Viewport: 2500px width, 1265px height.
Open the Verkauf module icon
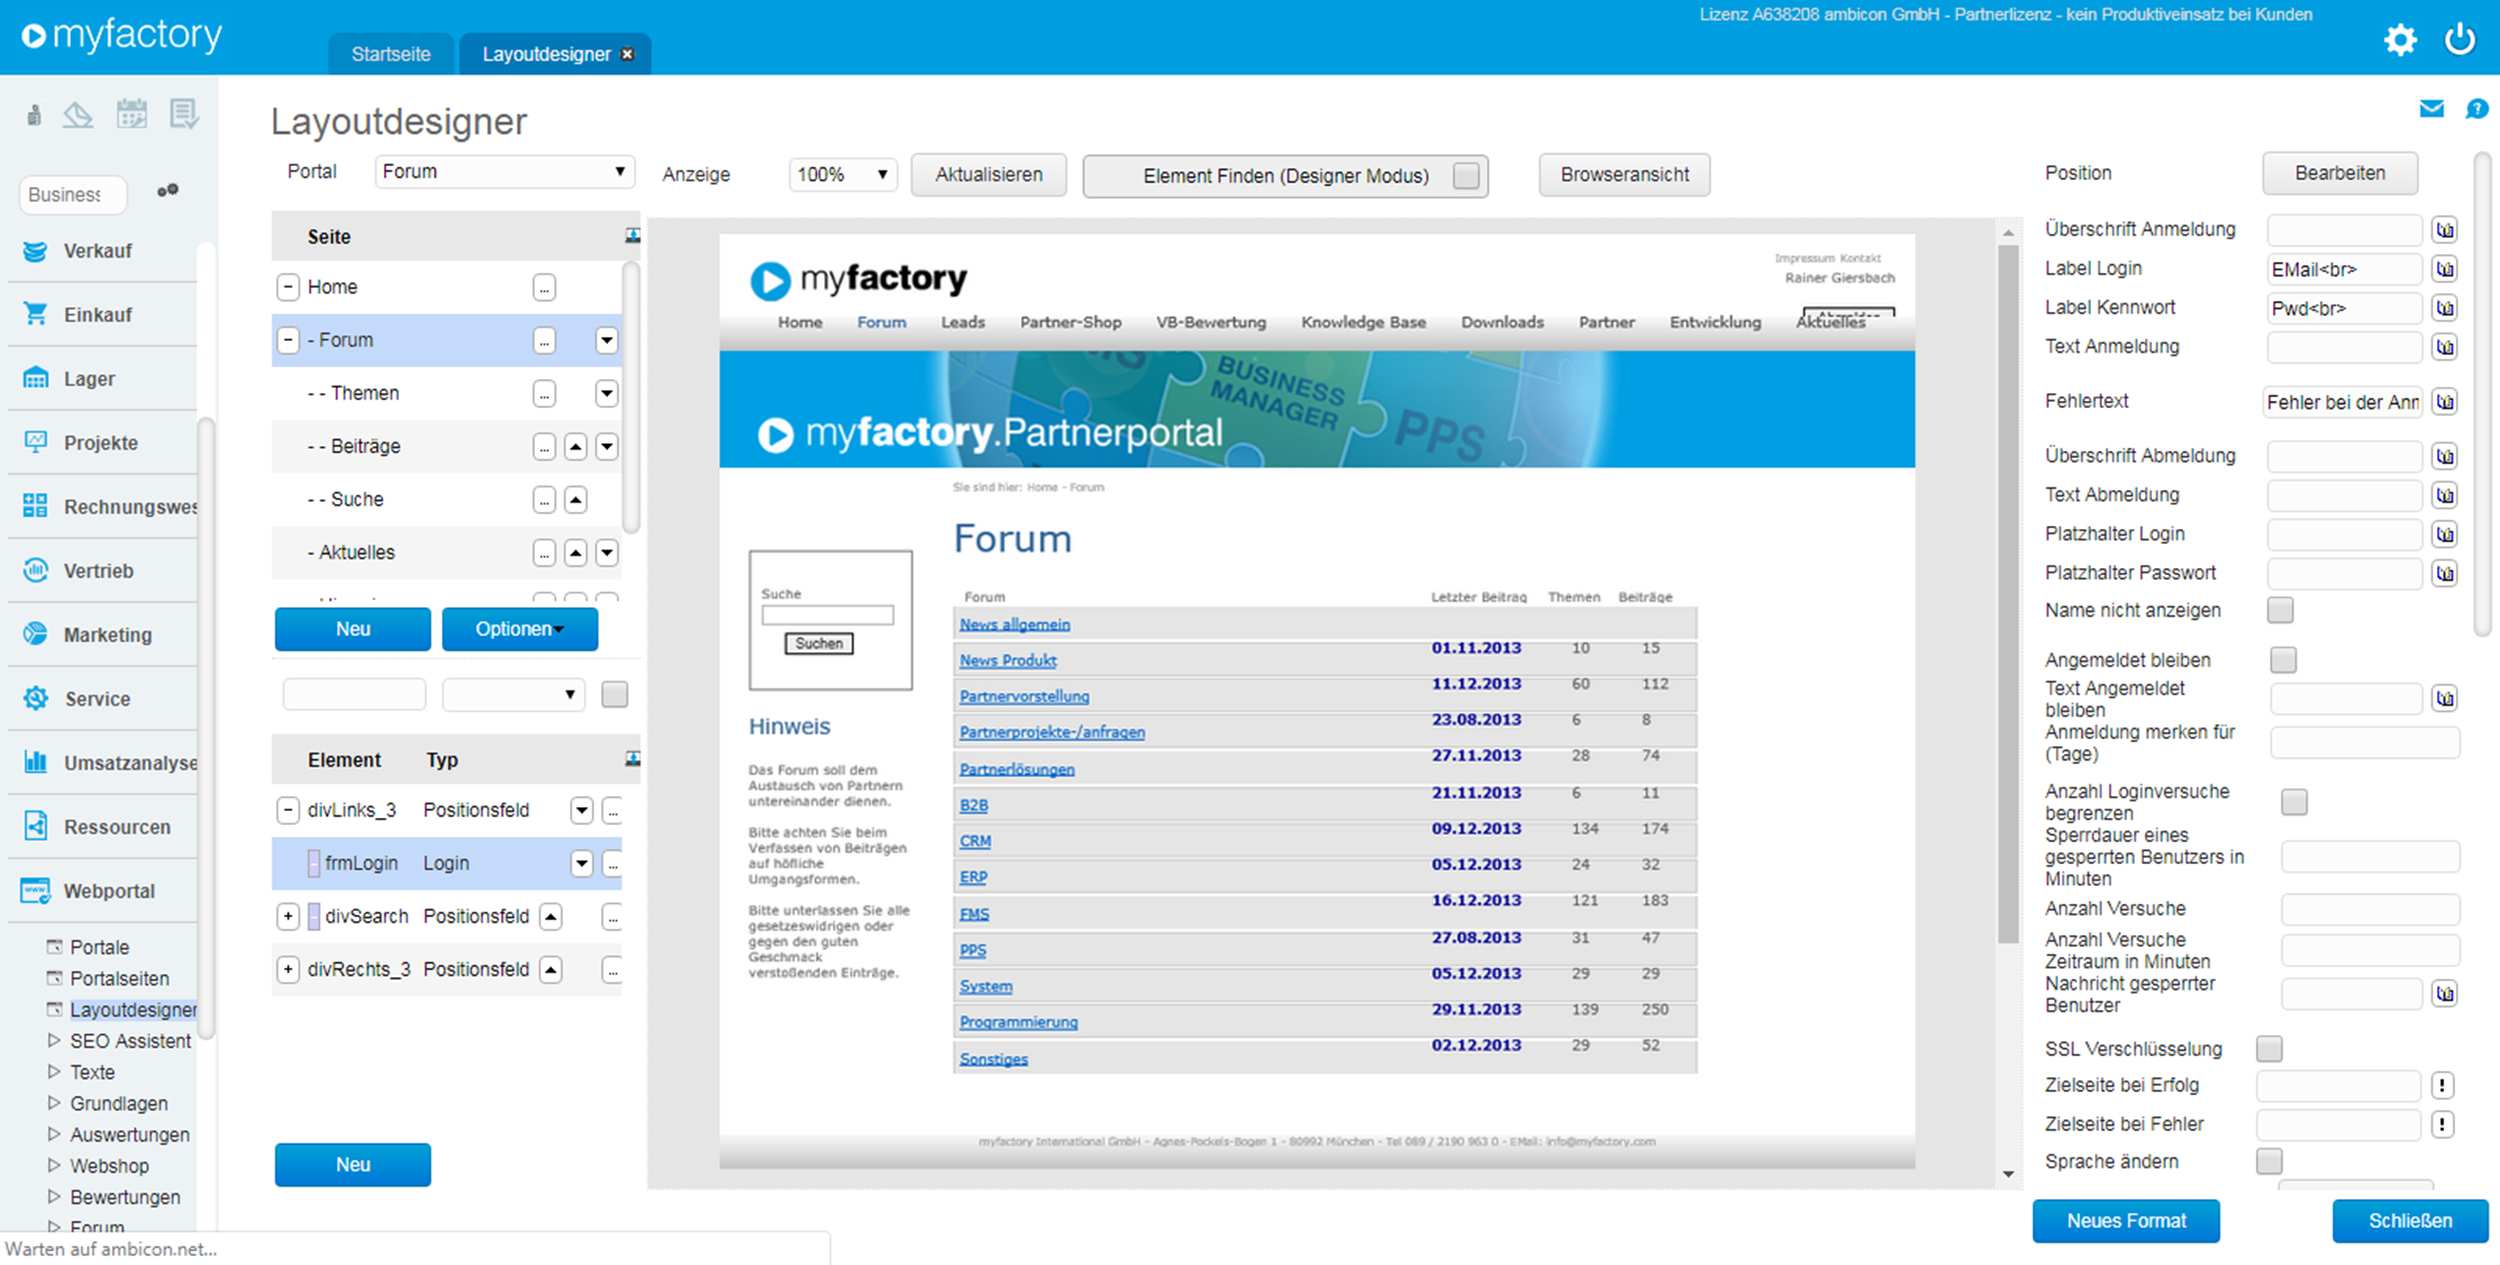[x=35, y=251]
